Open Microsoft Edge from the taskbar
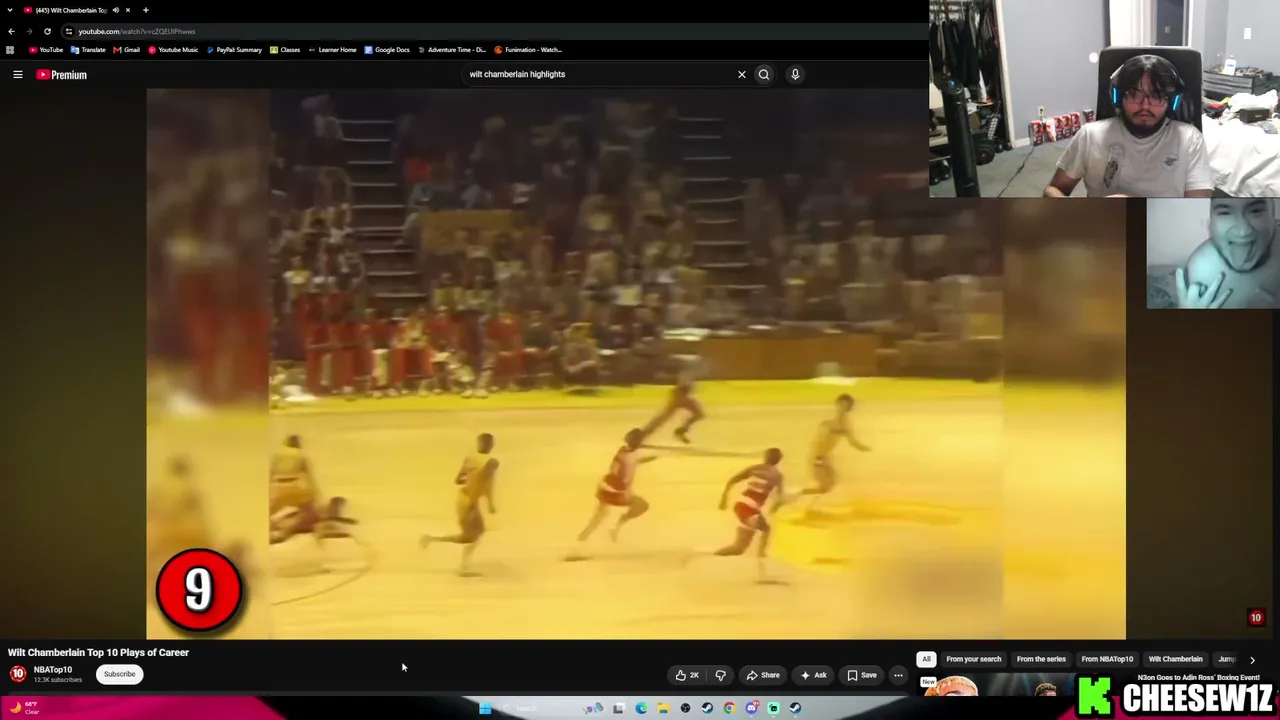This screenshot has height=720, width=1280. click(641, 708)
